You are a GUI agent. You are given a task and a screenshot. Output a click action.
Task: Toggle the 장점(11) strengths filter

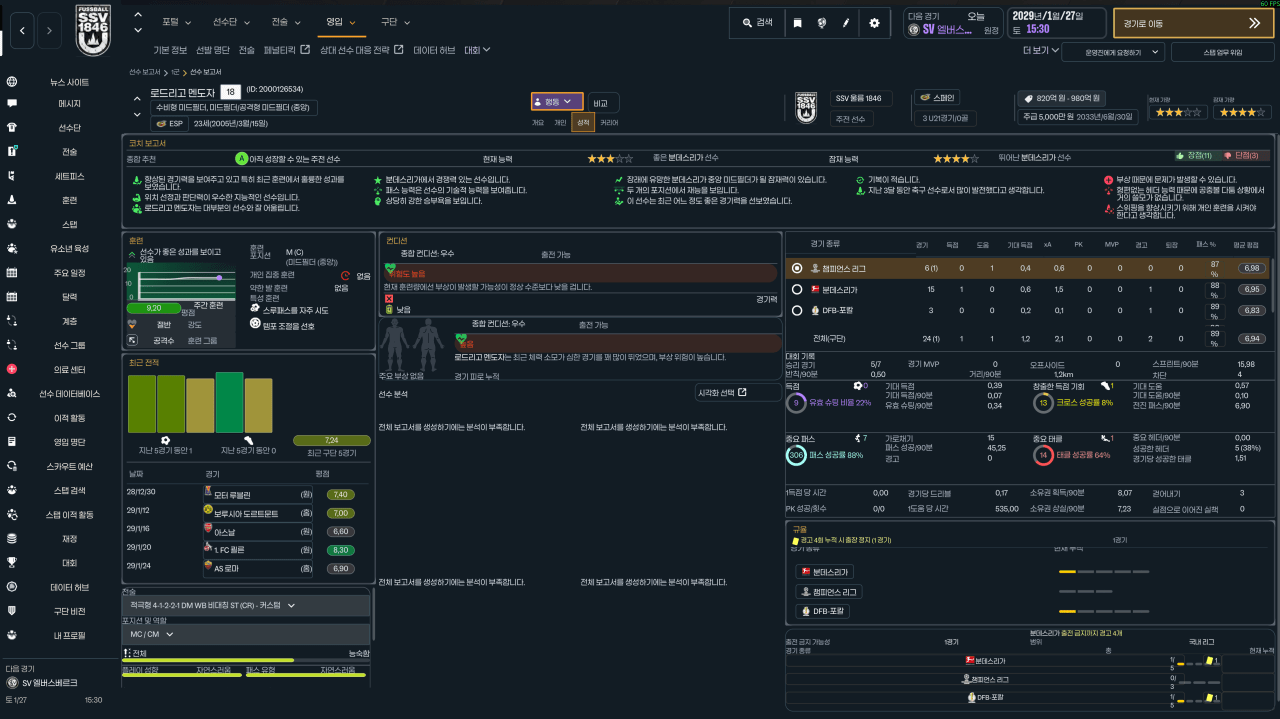pyautogui.click(x=1194, y=156)
